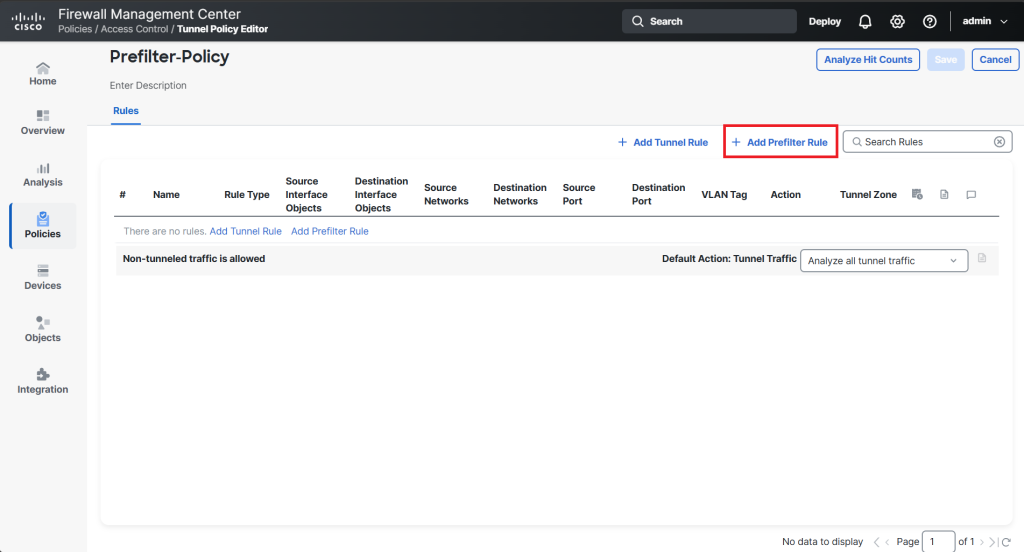Open Devices in the sidebar

coord(42,278)
